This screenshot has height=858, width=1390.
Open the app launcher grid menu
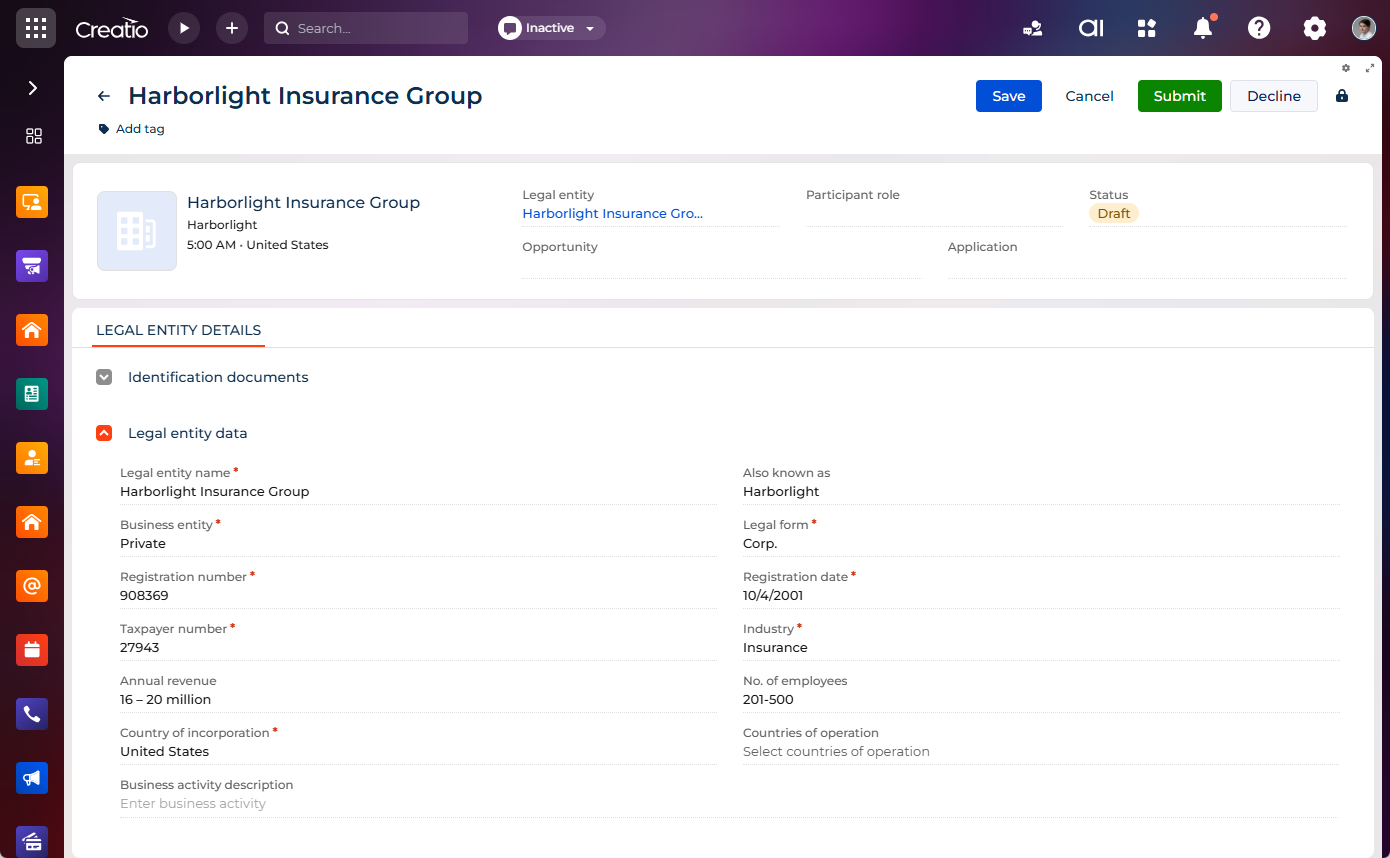(36, 28)
